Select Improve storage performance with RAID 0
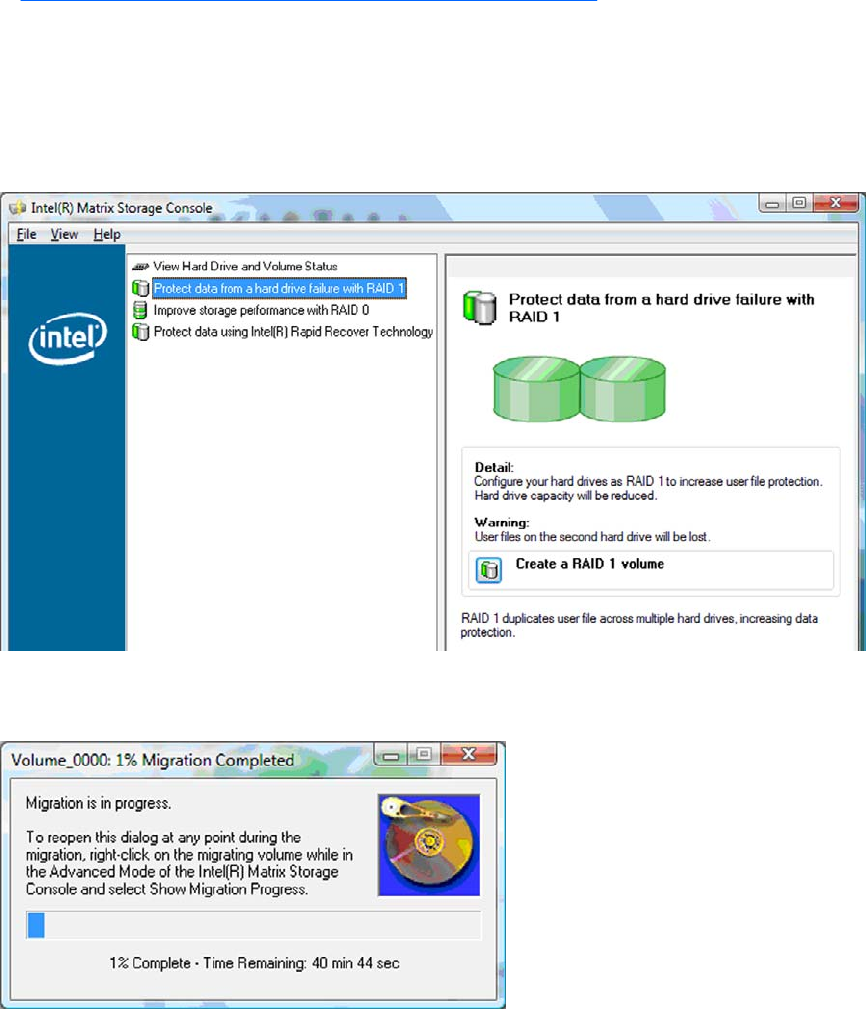Screen dimensions: 866x1009 coord(261,310)
